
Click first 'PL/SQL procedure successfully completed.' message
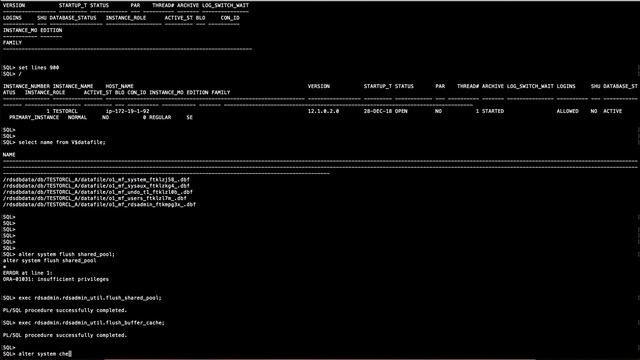(x=65, y=310)
